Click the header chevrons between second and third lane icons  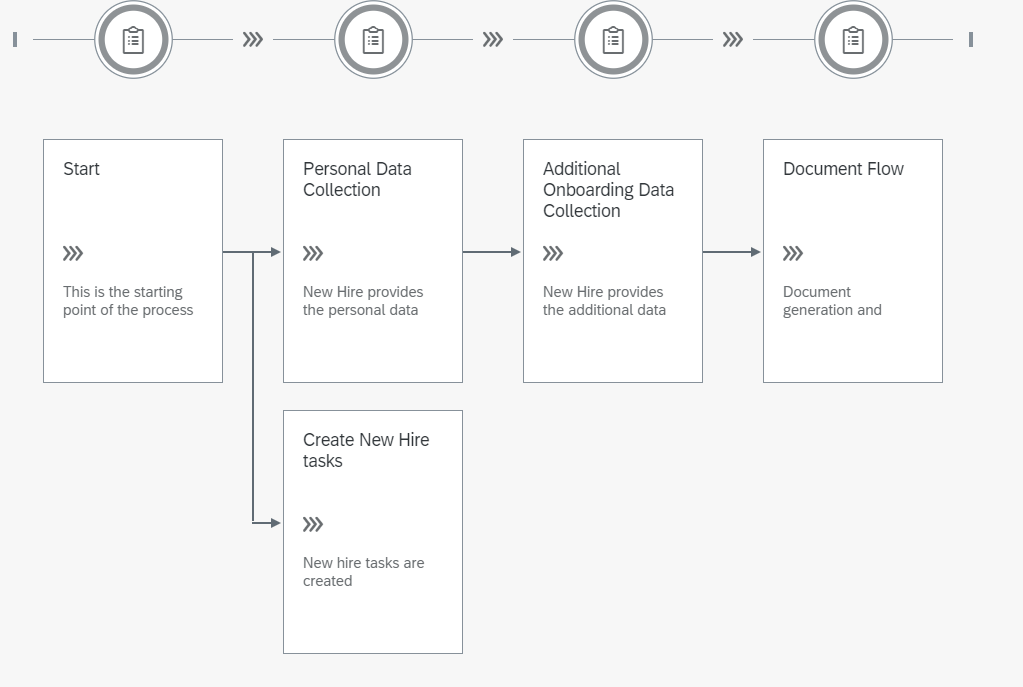[x=493, y=40]
